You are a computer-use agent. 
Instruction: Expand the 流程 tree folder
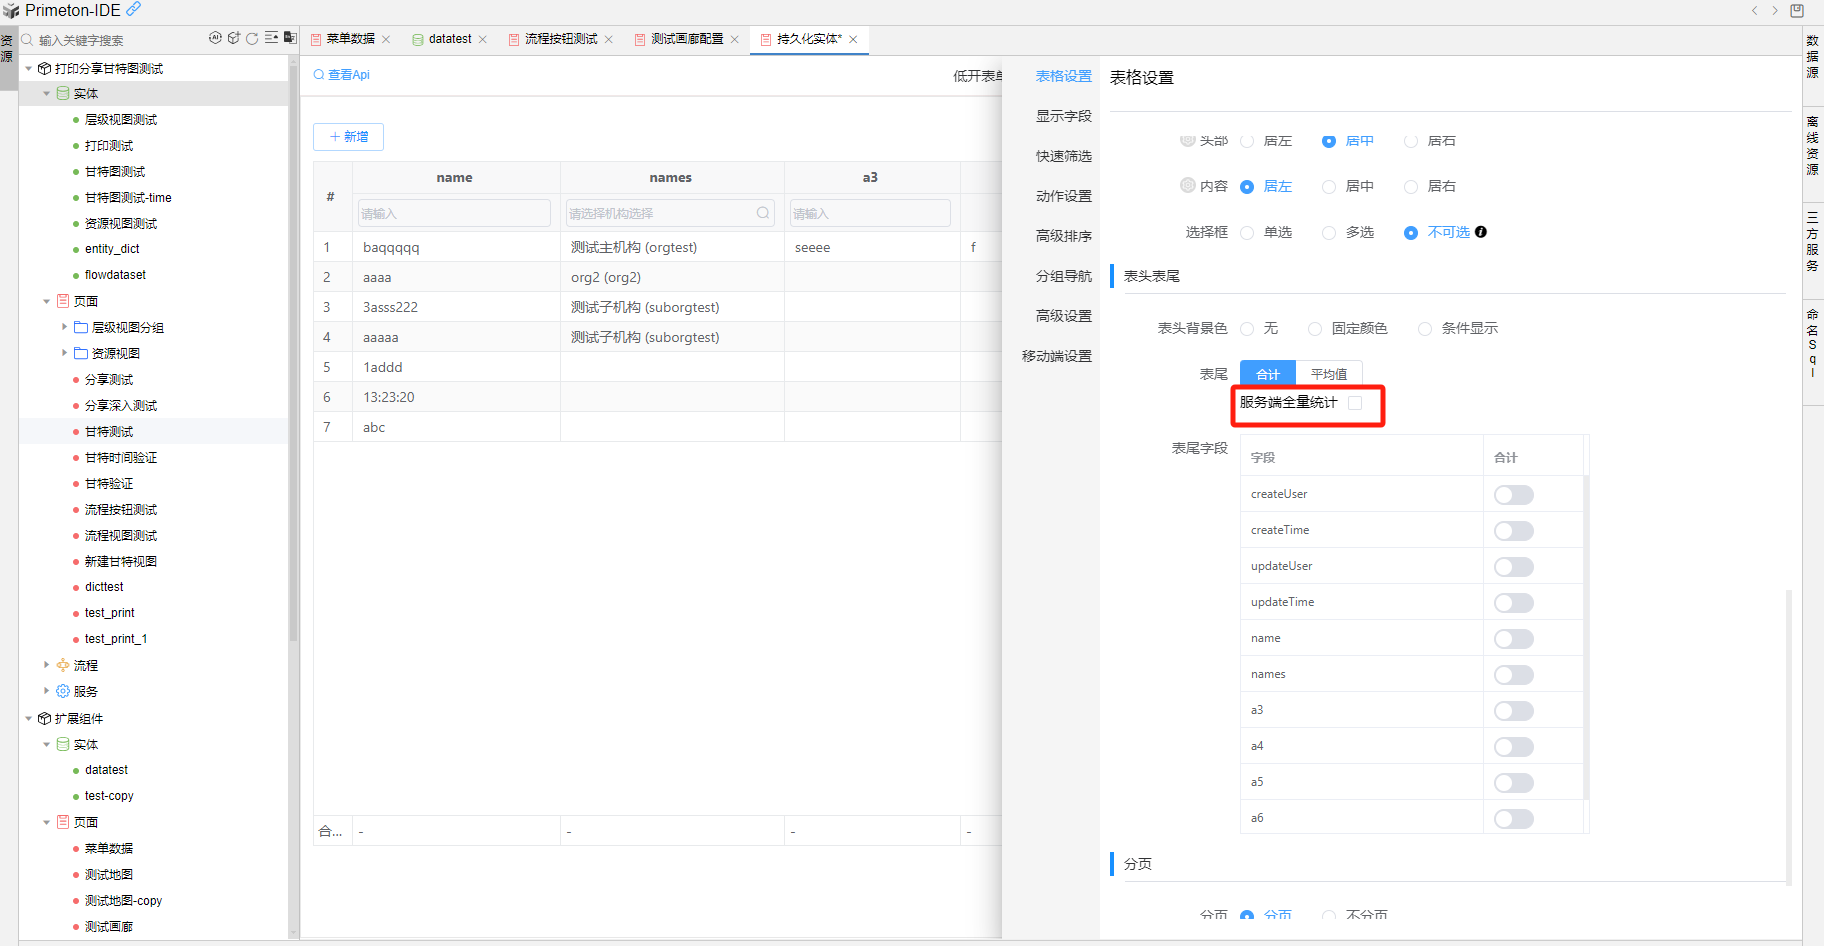pos(46,665)
